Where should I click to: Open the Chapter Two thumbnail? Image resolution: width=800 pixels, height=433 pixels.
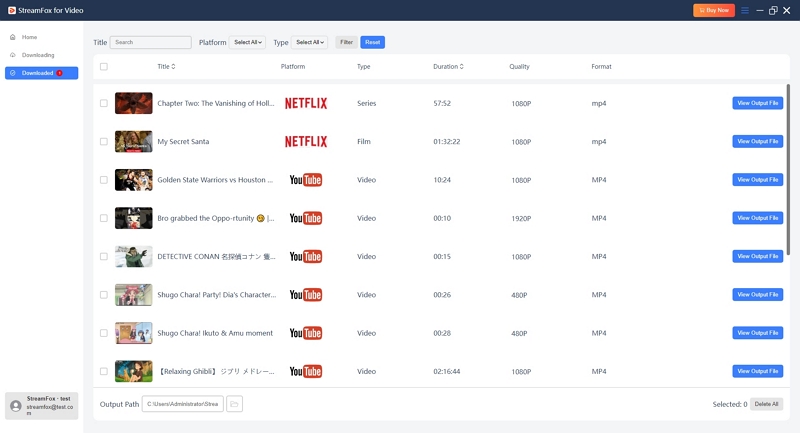point(134,103)
